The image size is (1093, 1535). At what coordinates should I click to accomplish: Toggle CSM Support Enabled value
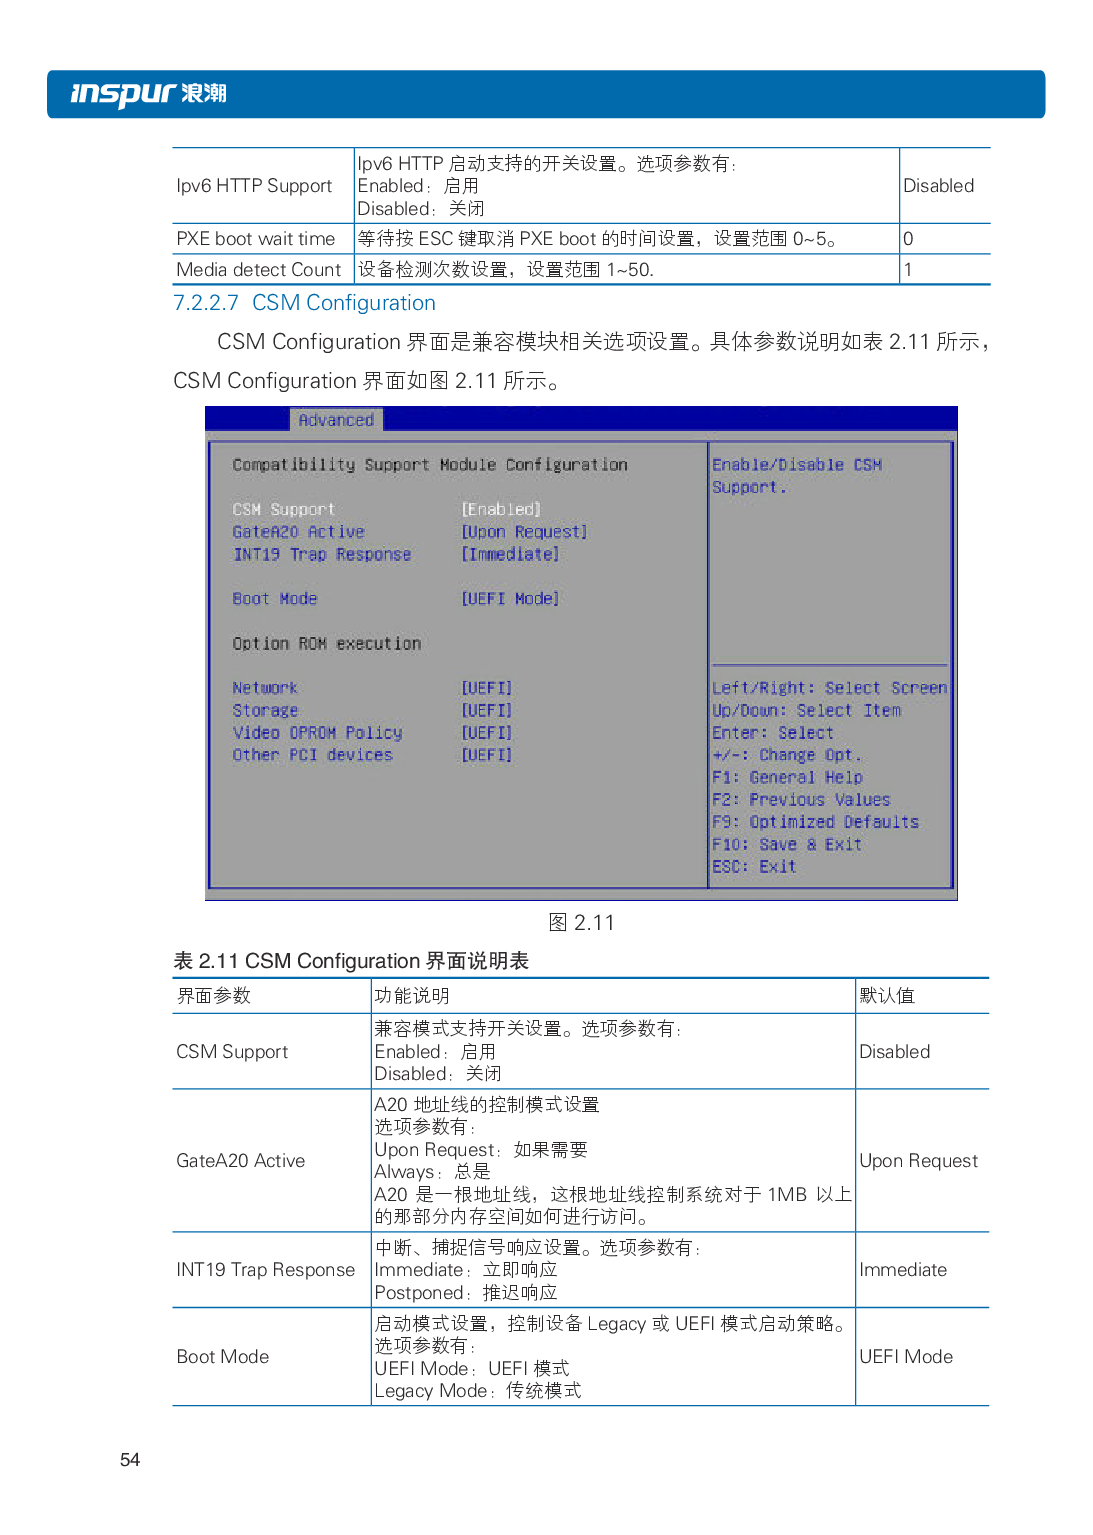(500, 509)
